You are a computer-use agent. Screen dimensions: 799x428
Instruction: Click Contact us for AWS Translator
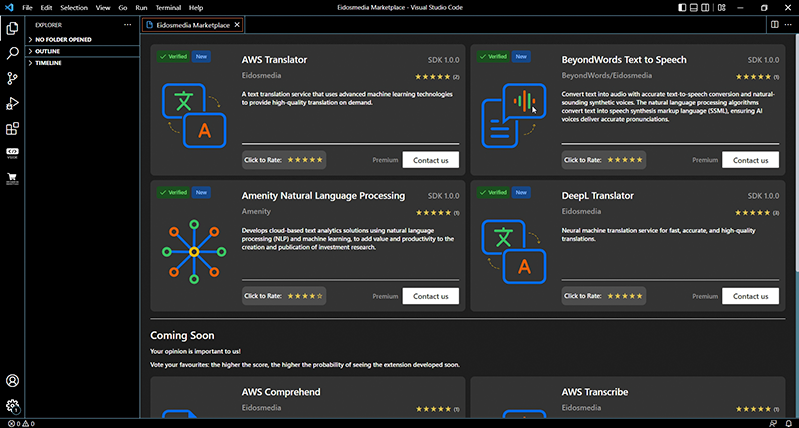[430, 159]
